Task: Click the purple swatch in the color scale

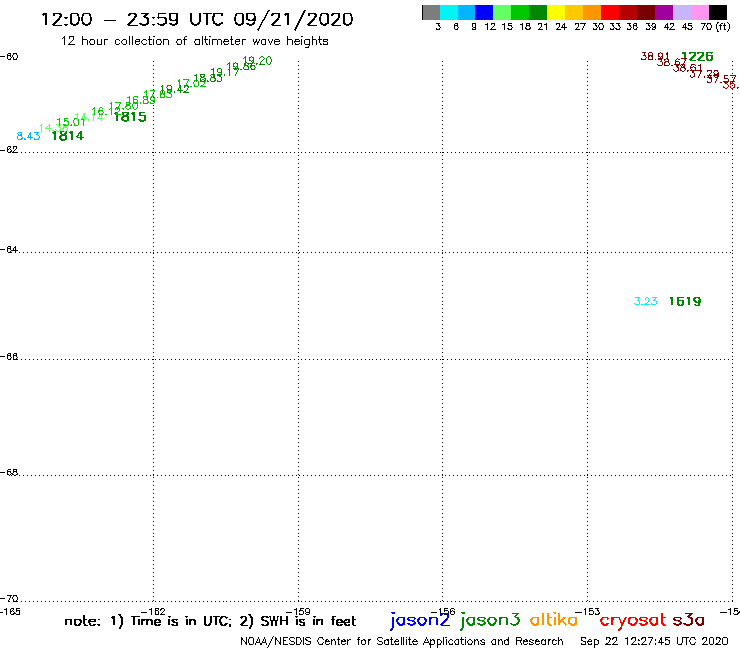Action: 664,12
